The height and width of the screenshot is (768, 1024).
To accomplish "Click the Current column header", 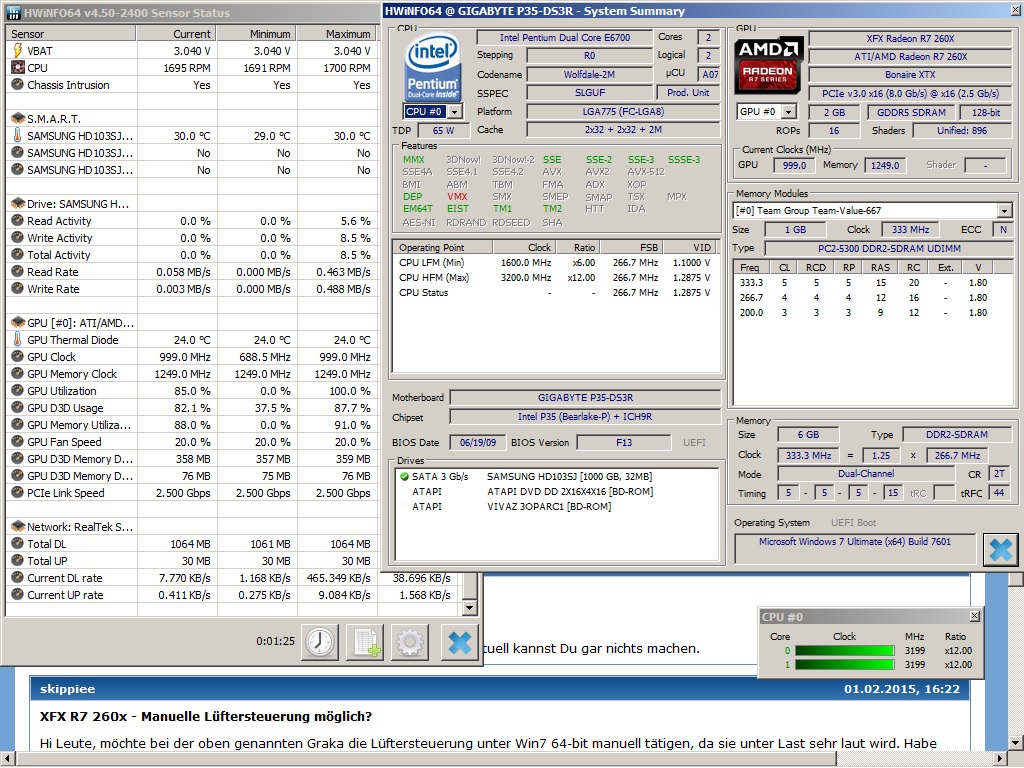I will coord(176,34).
